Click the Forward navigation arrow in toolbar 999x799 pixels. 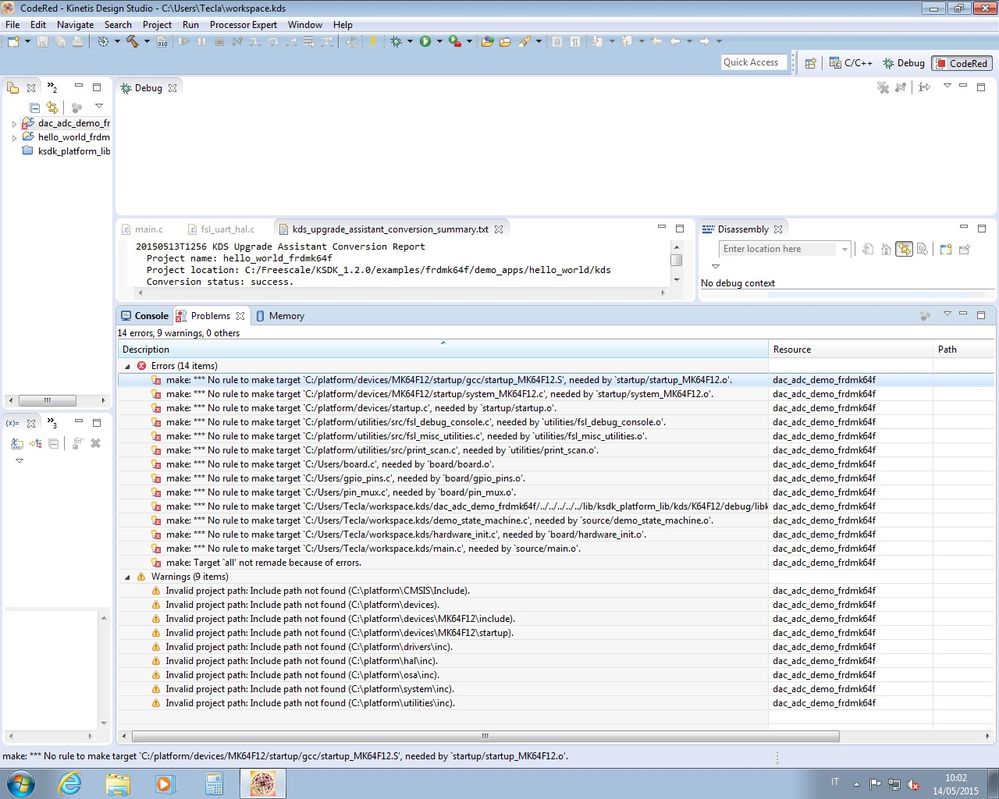(704, 41)
